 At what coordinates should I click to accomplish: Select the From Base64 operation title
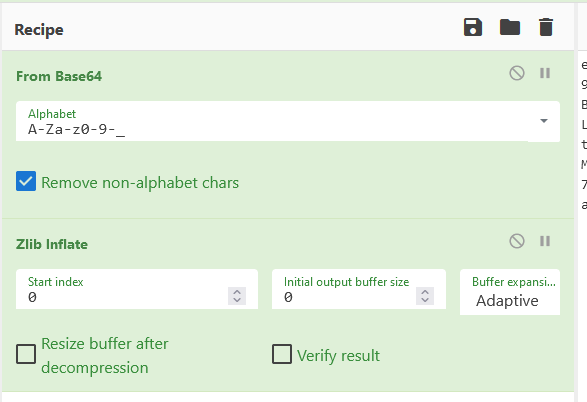pyautogui.click(x=59, y=76)
